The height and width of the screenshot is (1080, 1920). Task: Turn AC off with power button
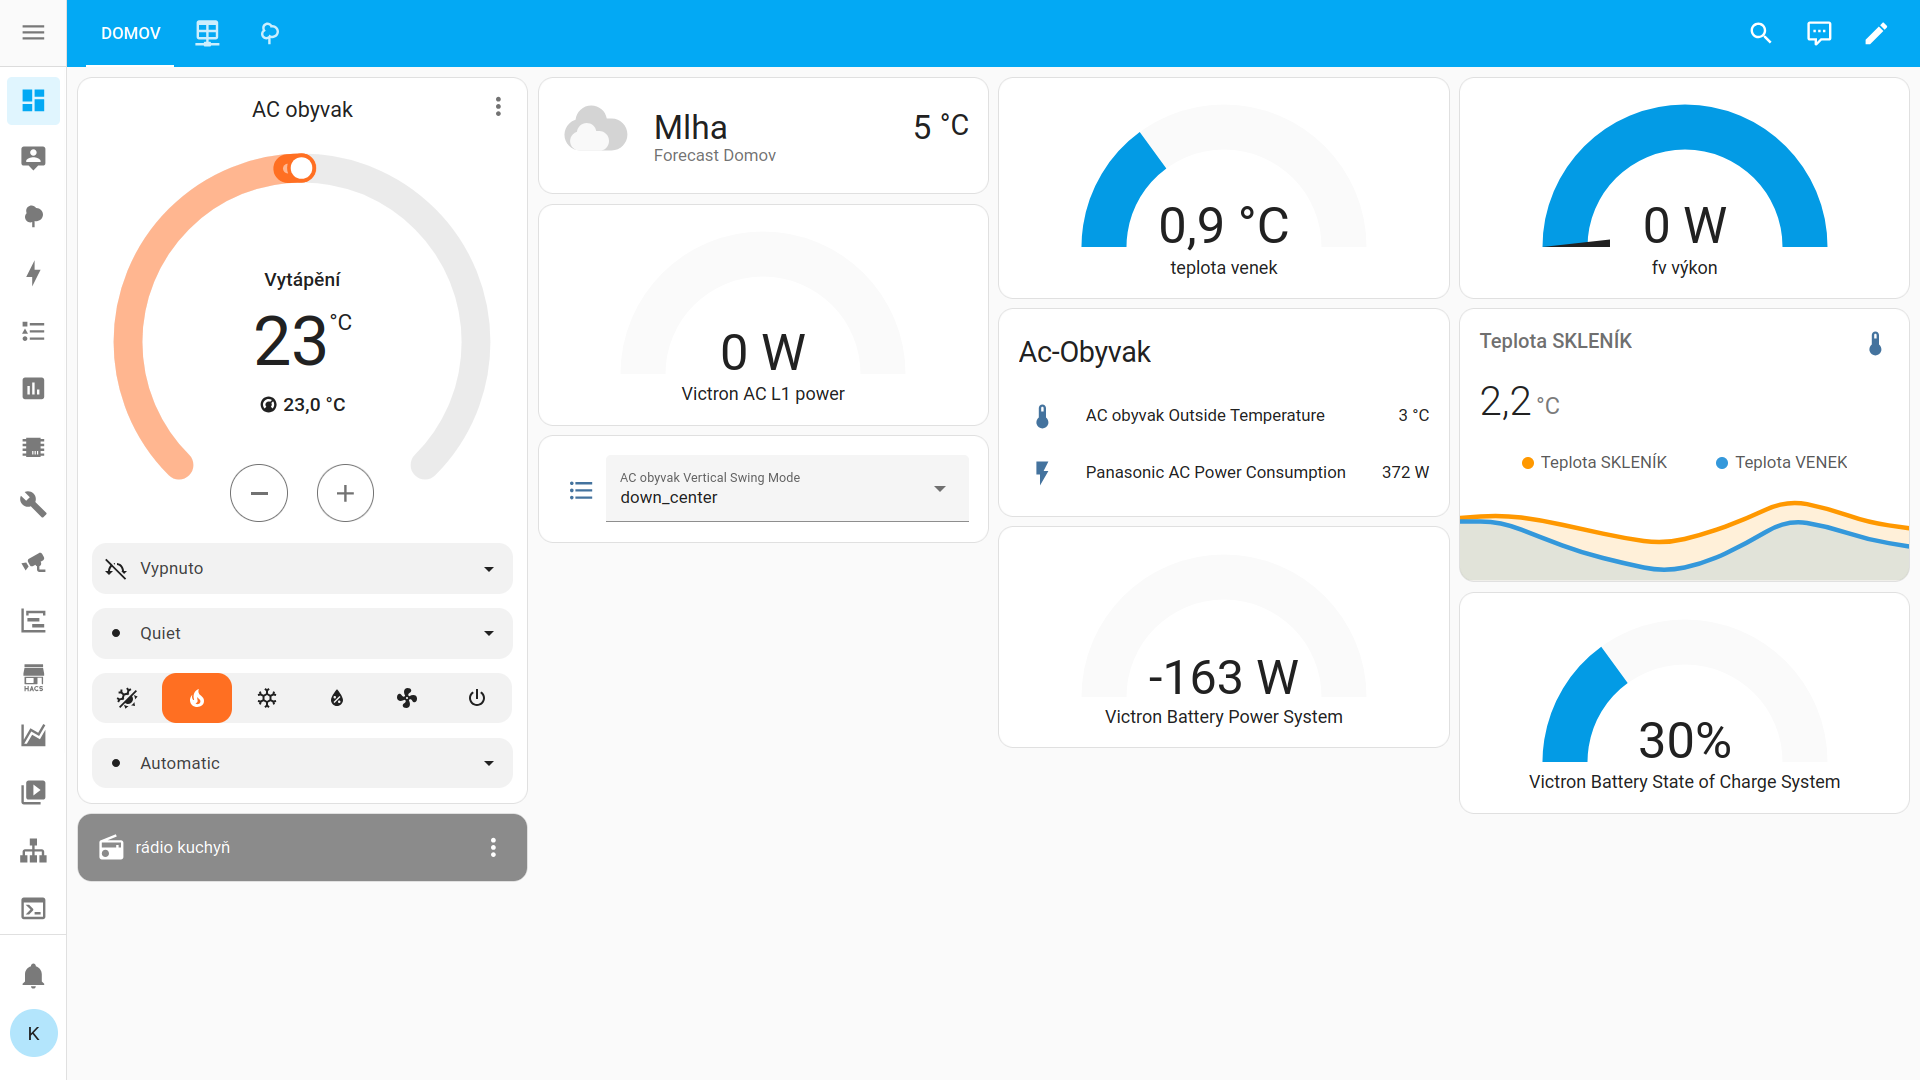(x=477, y=698)
